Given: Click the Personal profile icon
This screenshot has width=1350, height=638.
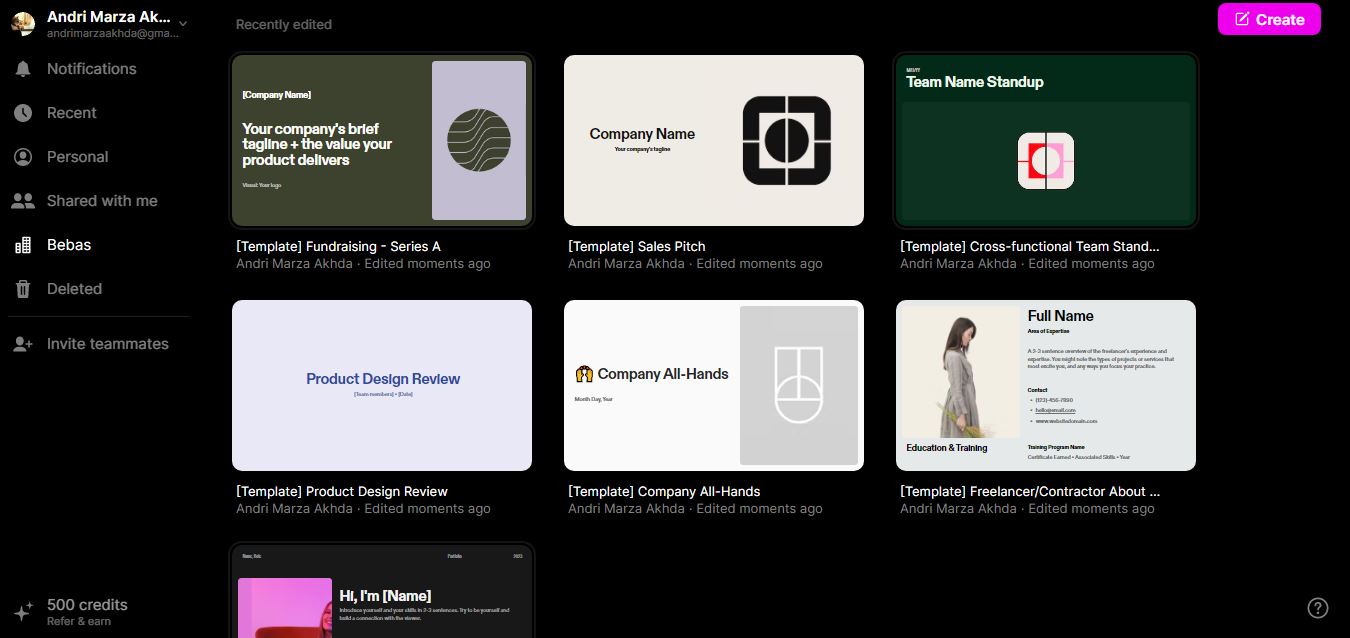Looking at the screenshot, I should click(23, 157).
